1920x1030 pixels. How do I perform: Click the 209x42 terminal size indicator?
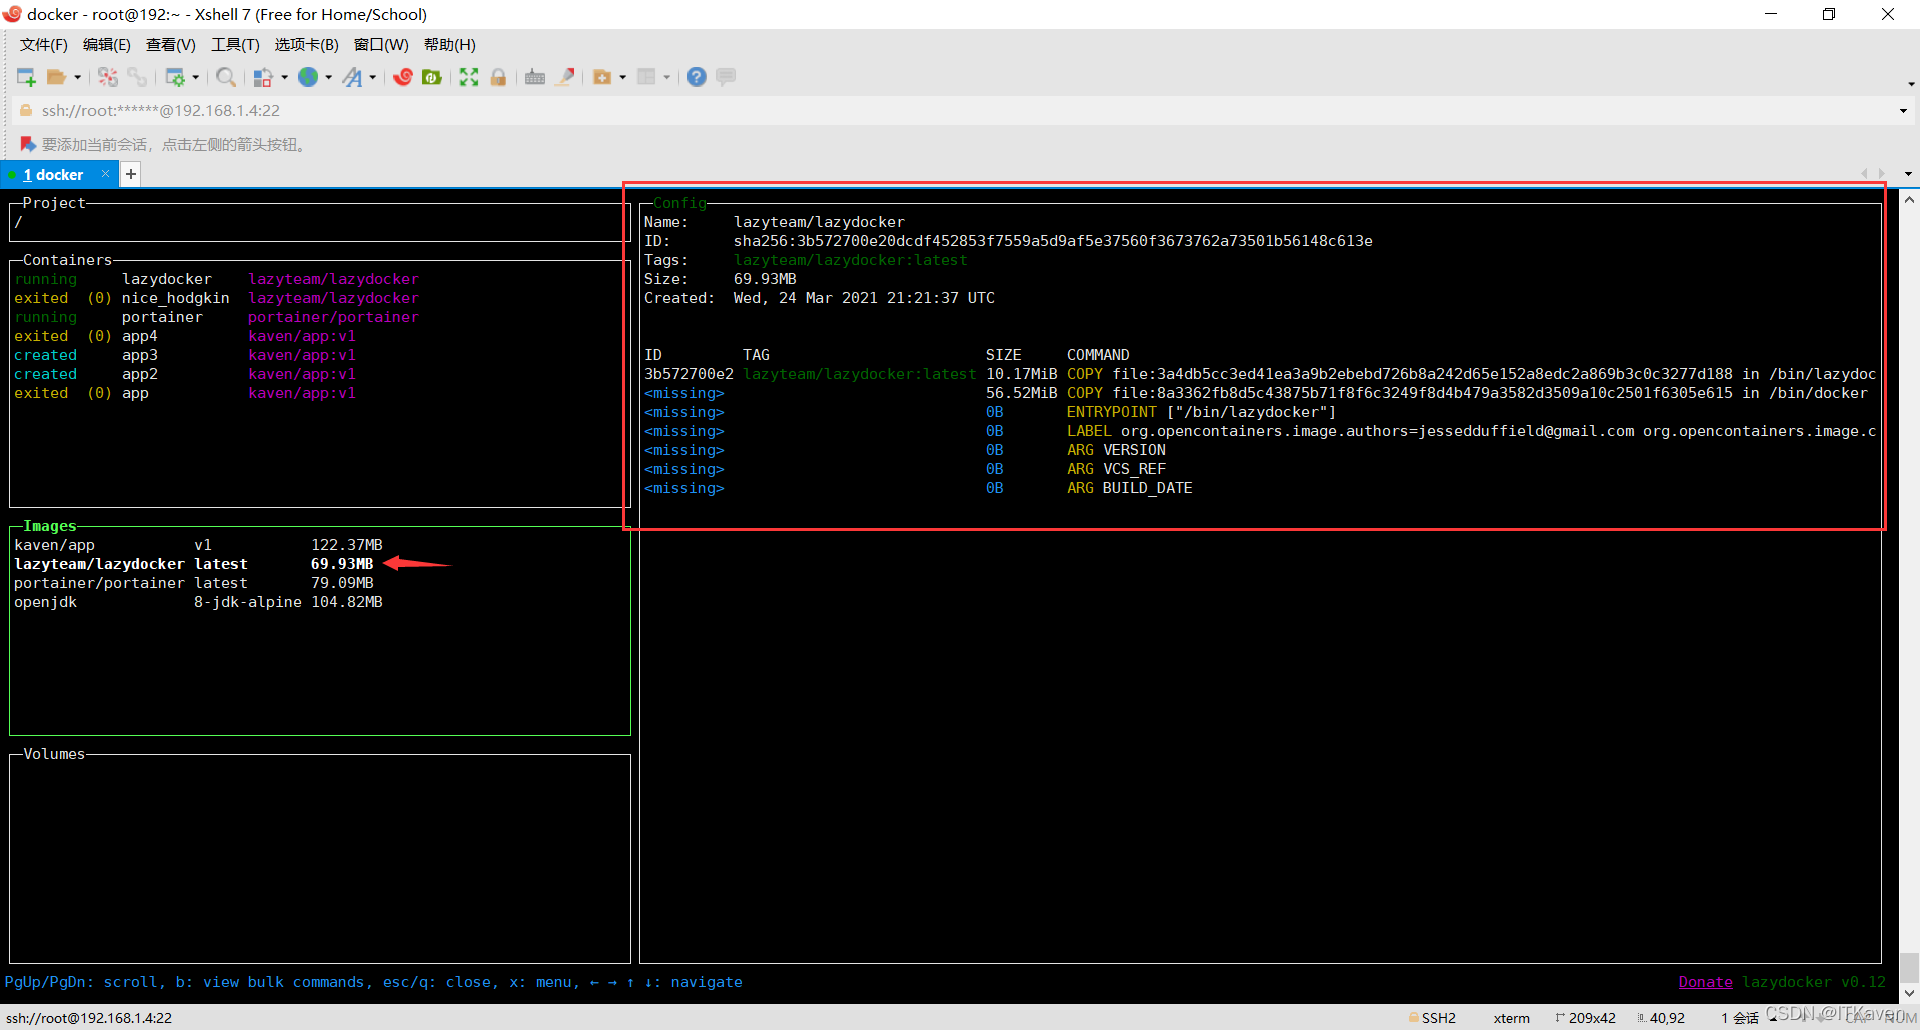coord(1586,1018)
